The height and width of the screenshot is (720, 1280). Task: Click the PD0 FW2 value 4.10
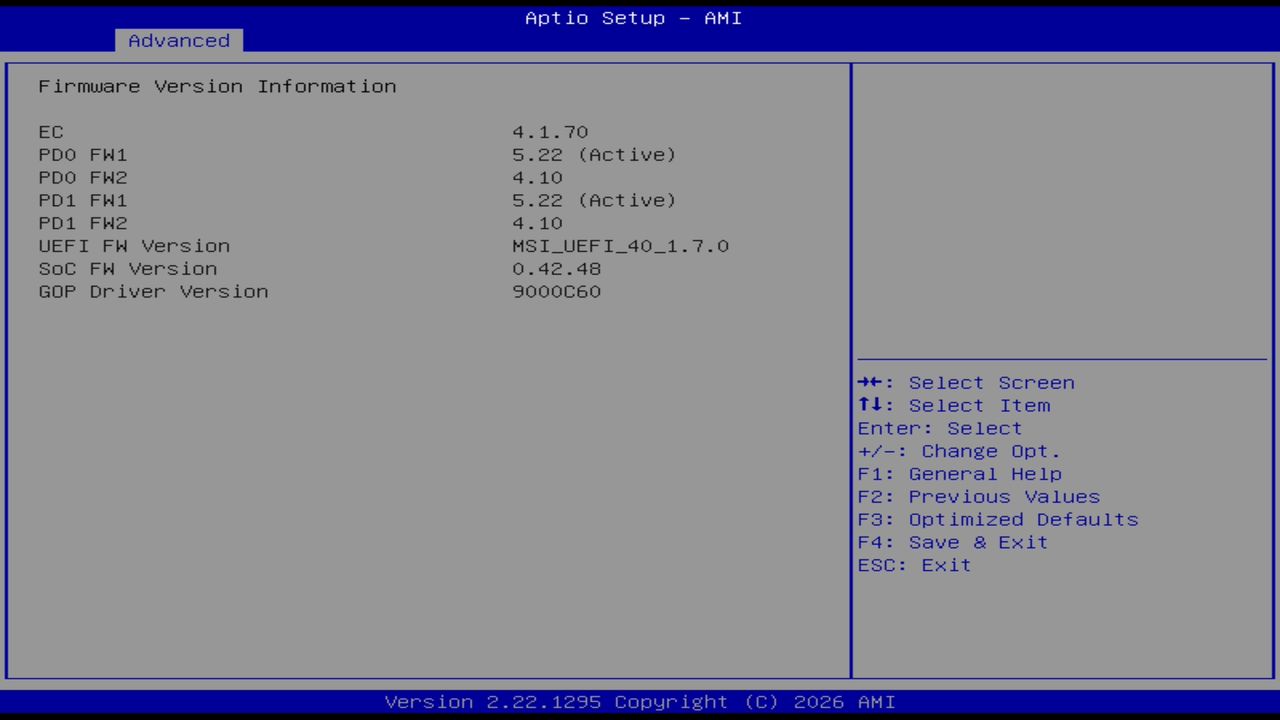click(x=537, y=178)
